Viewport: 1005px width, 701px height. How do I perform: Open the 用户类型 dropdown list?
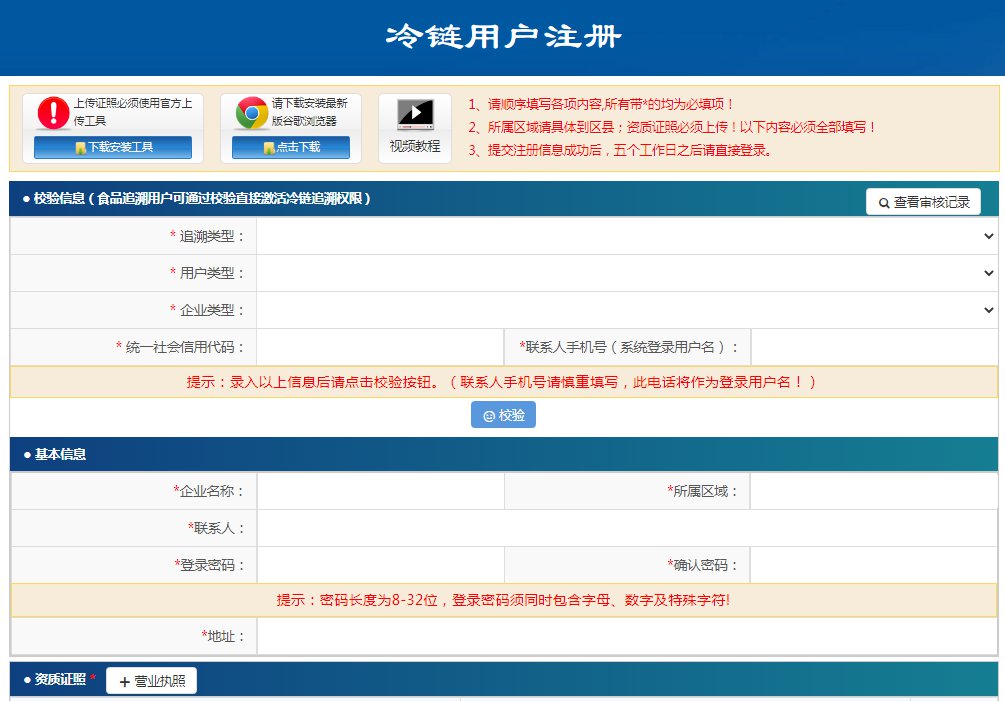[627, 273]
